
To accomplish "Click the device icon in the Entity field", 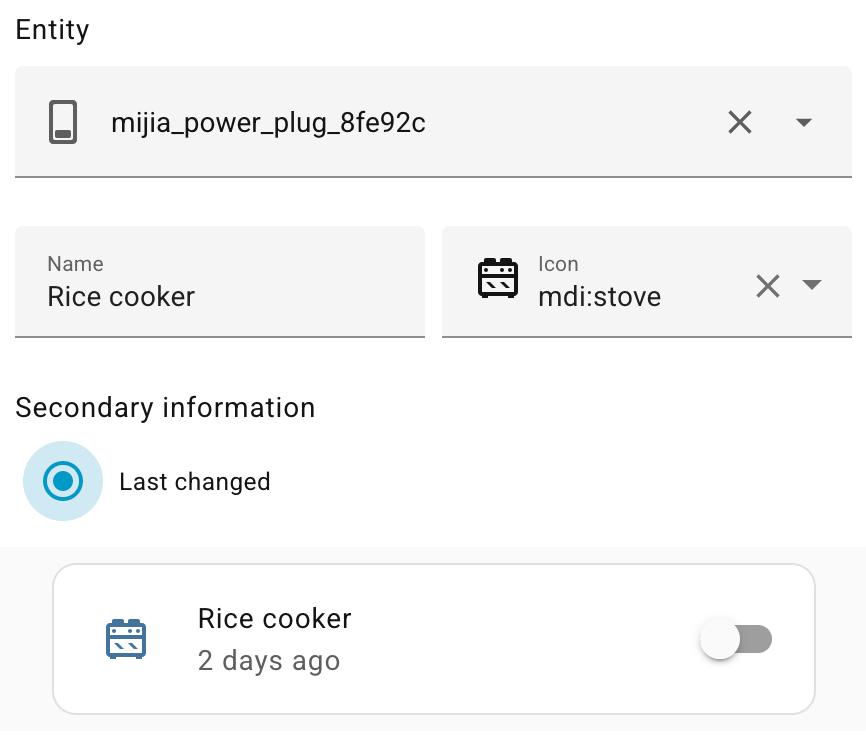I will click(63, 122).
